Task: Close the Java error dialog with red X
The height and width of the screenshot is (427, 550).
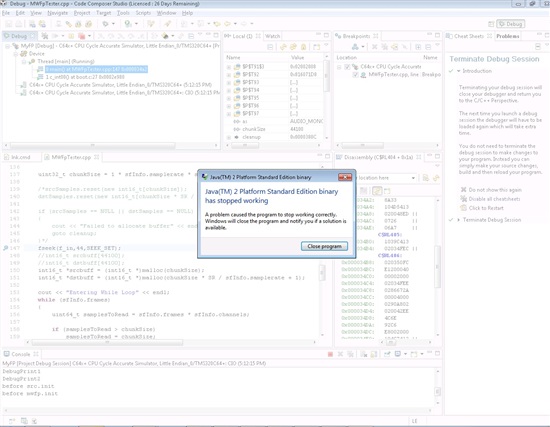Action: [345, 177]
